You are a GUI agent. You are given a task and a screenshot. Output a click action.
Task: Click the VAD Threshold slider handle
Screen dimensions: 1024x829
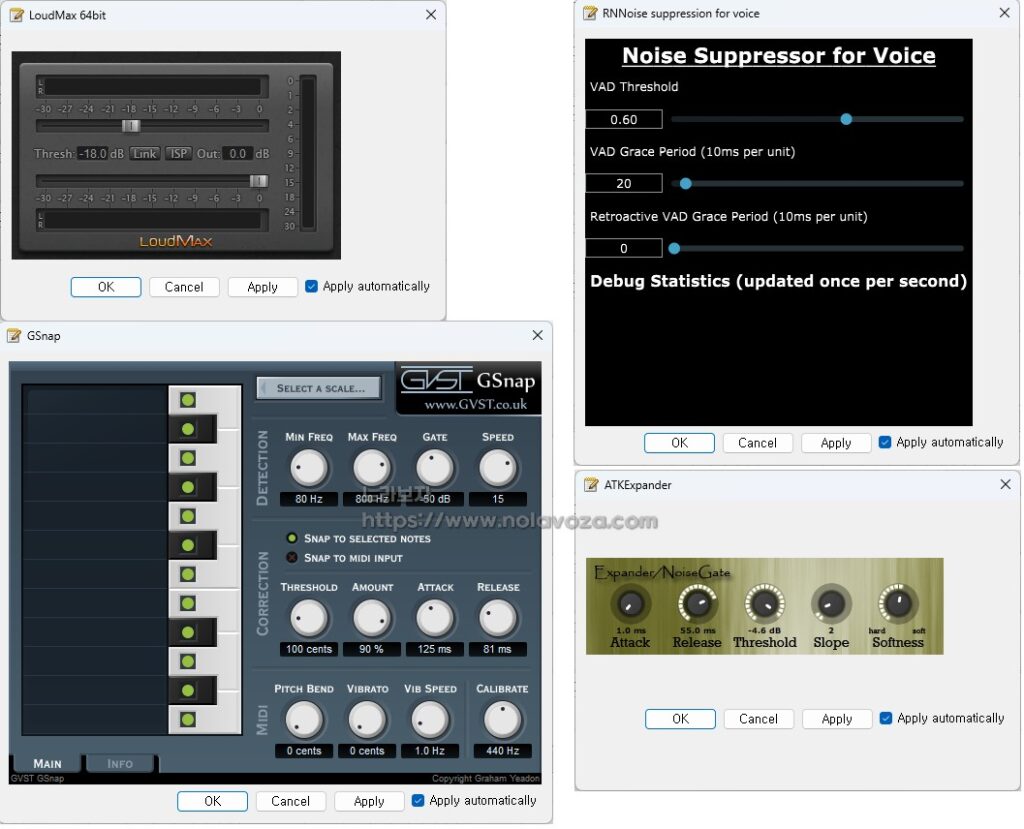(x=846, y=119)
